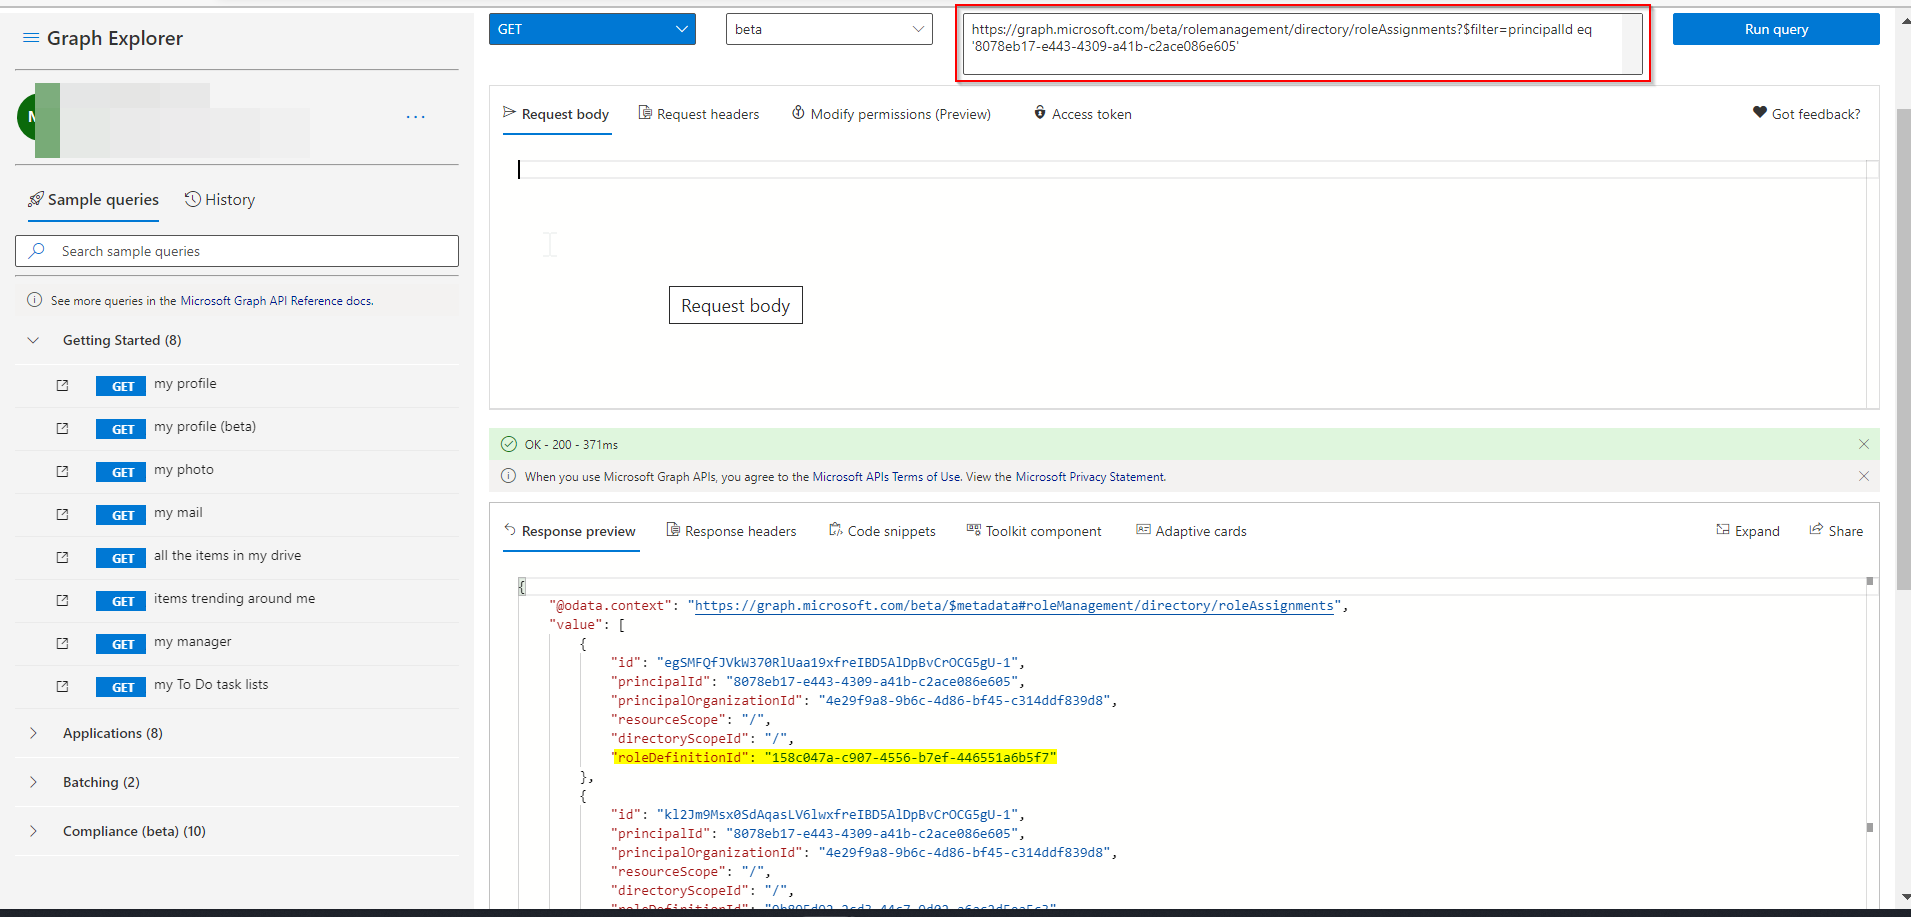1911x917 pixels.
Task: Click the query URL input field
Action: click(x=1302, y=43)
